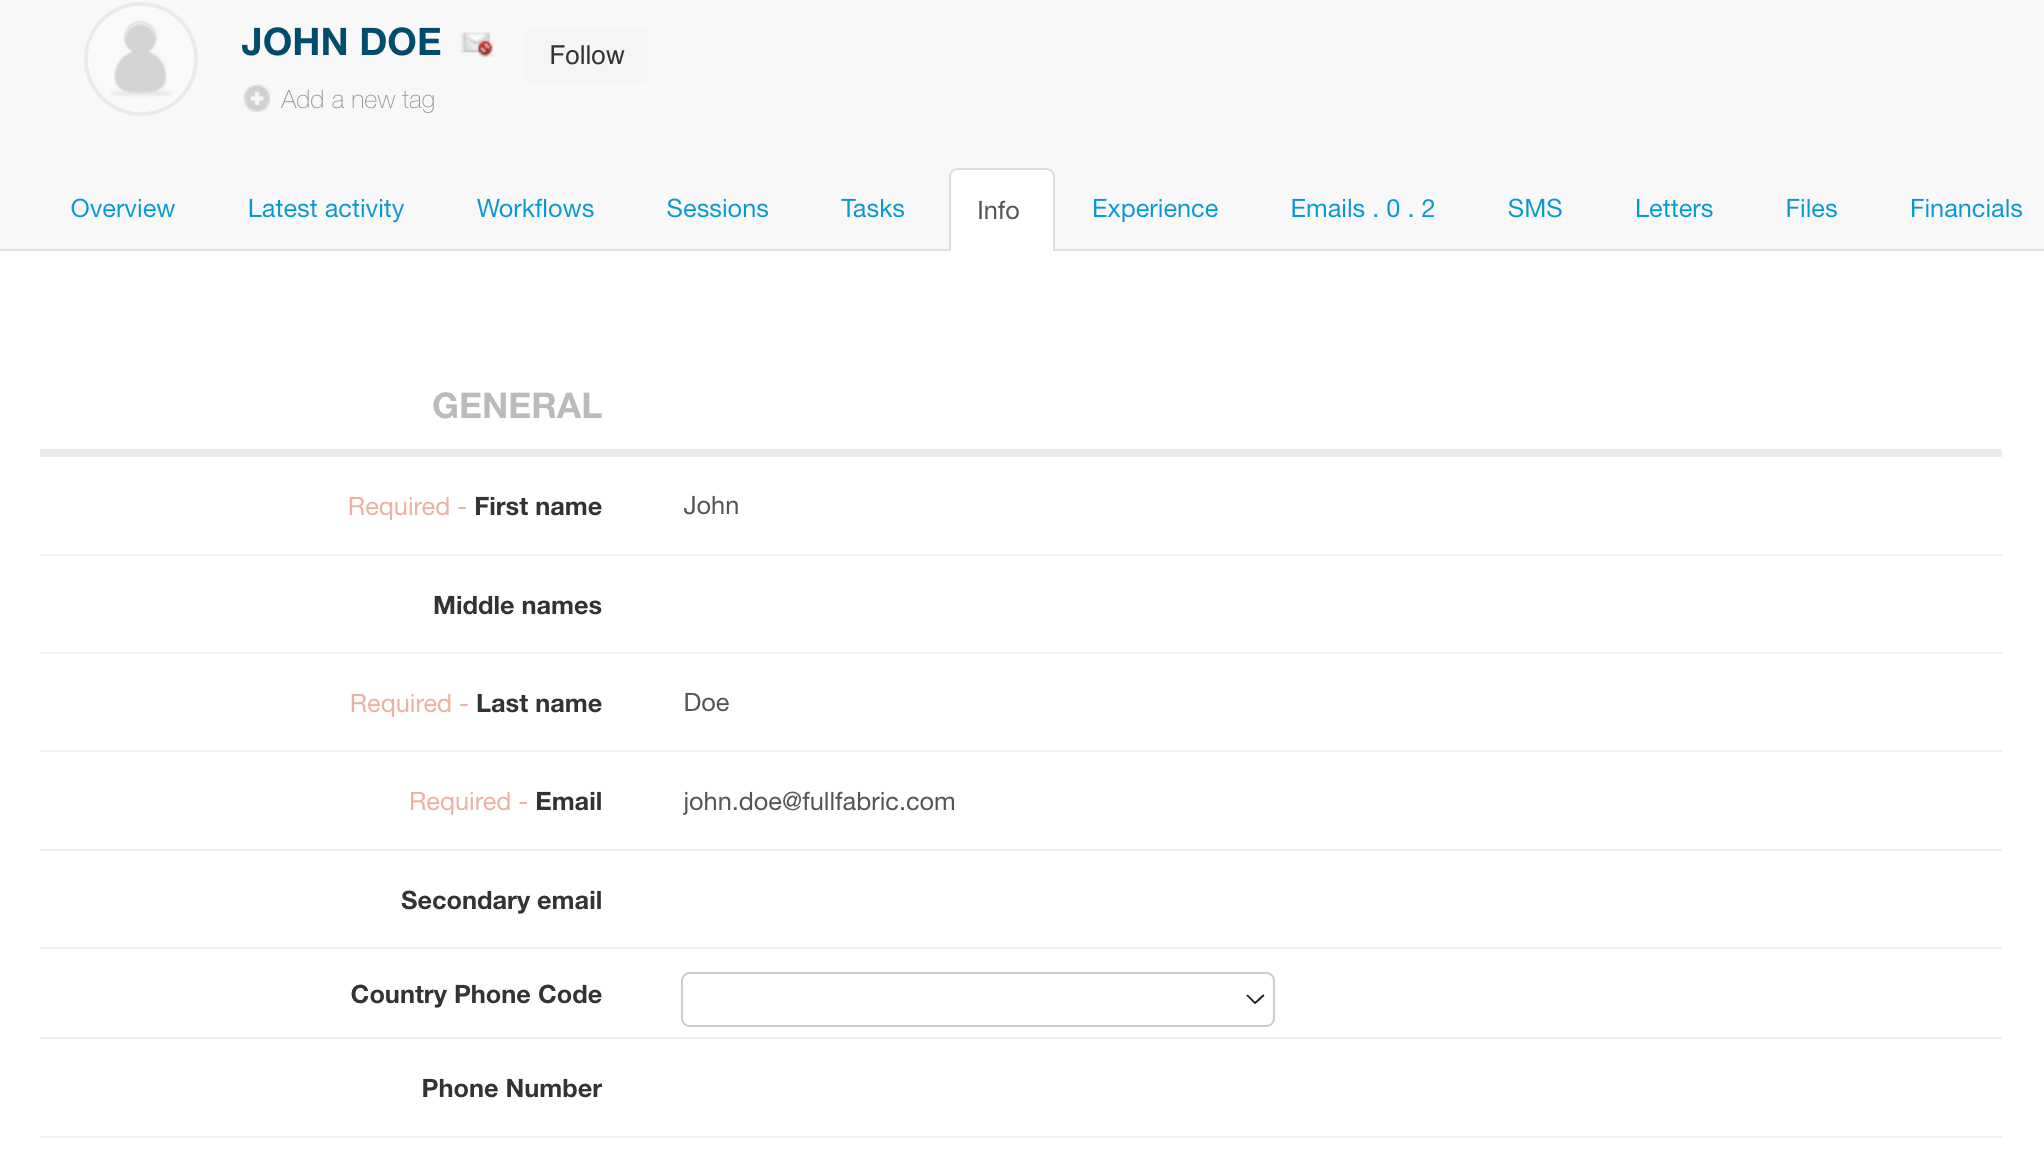The image size is (2044, 1149).
Task: Select the Tasks tab
Action: click(x=872, y=208)
